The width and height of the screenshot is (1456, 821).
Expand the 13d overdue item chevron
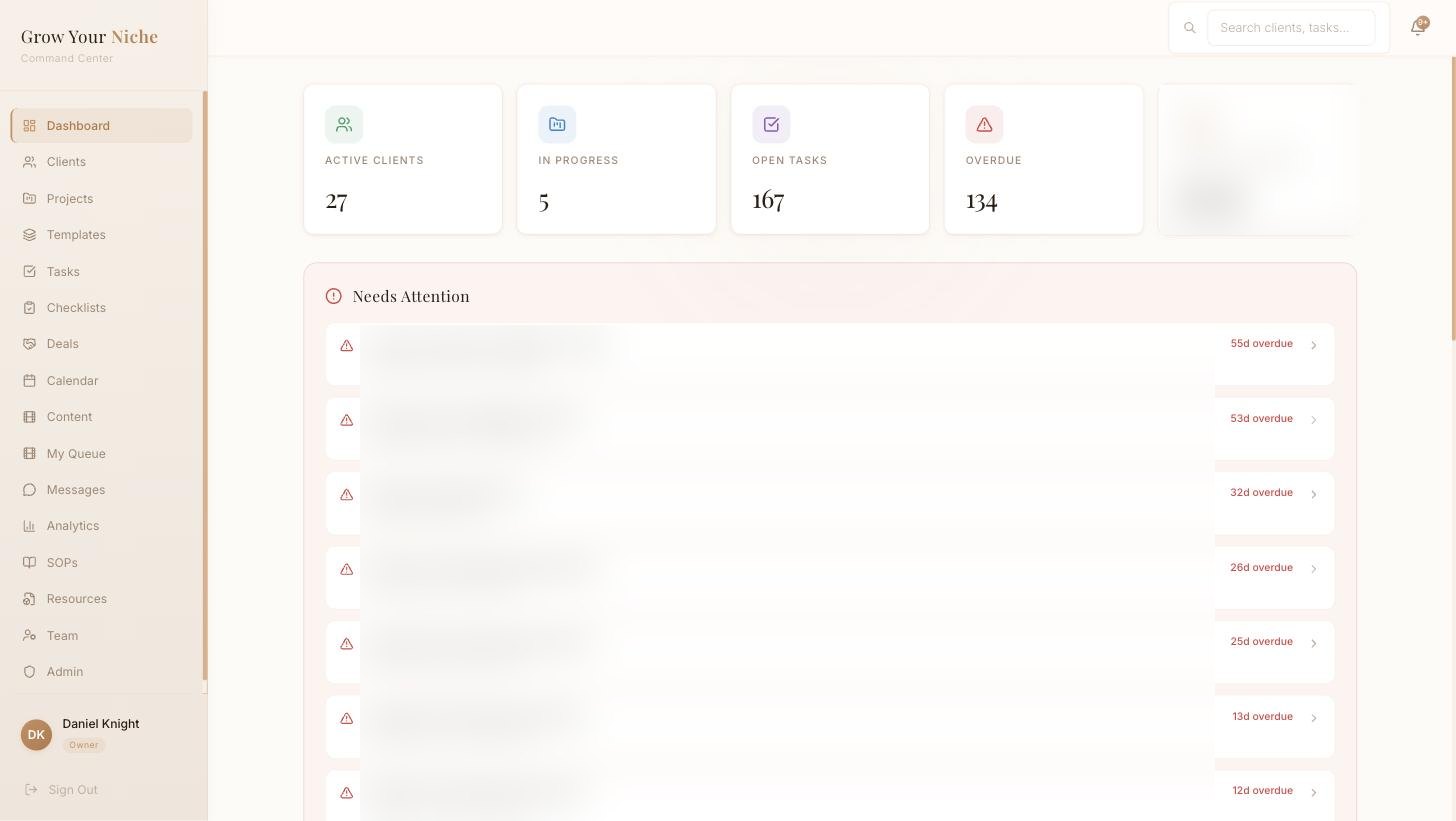point(1314,718)
